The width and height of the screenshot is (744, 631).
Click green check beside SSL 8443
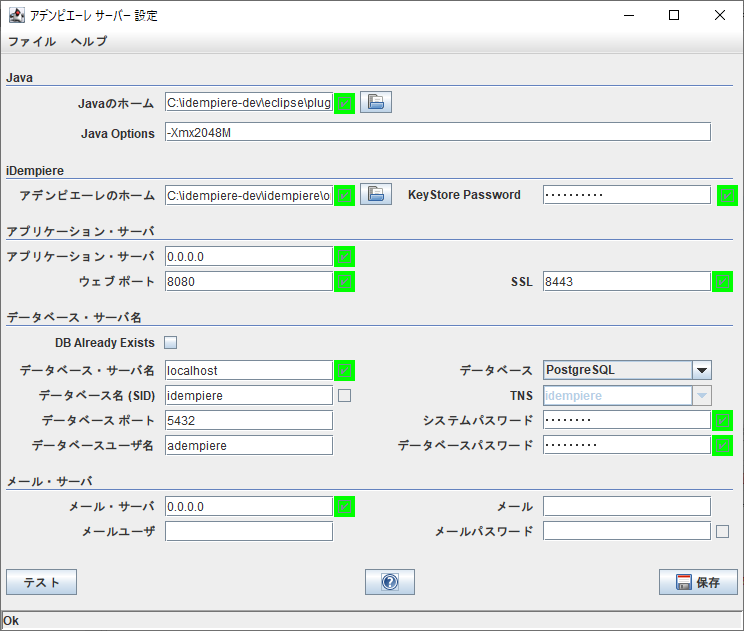(722, 282)
